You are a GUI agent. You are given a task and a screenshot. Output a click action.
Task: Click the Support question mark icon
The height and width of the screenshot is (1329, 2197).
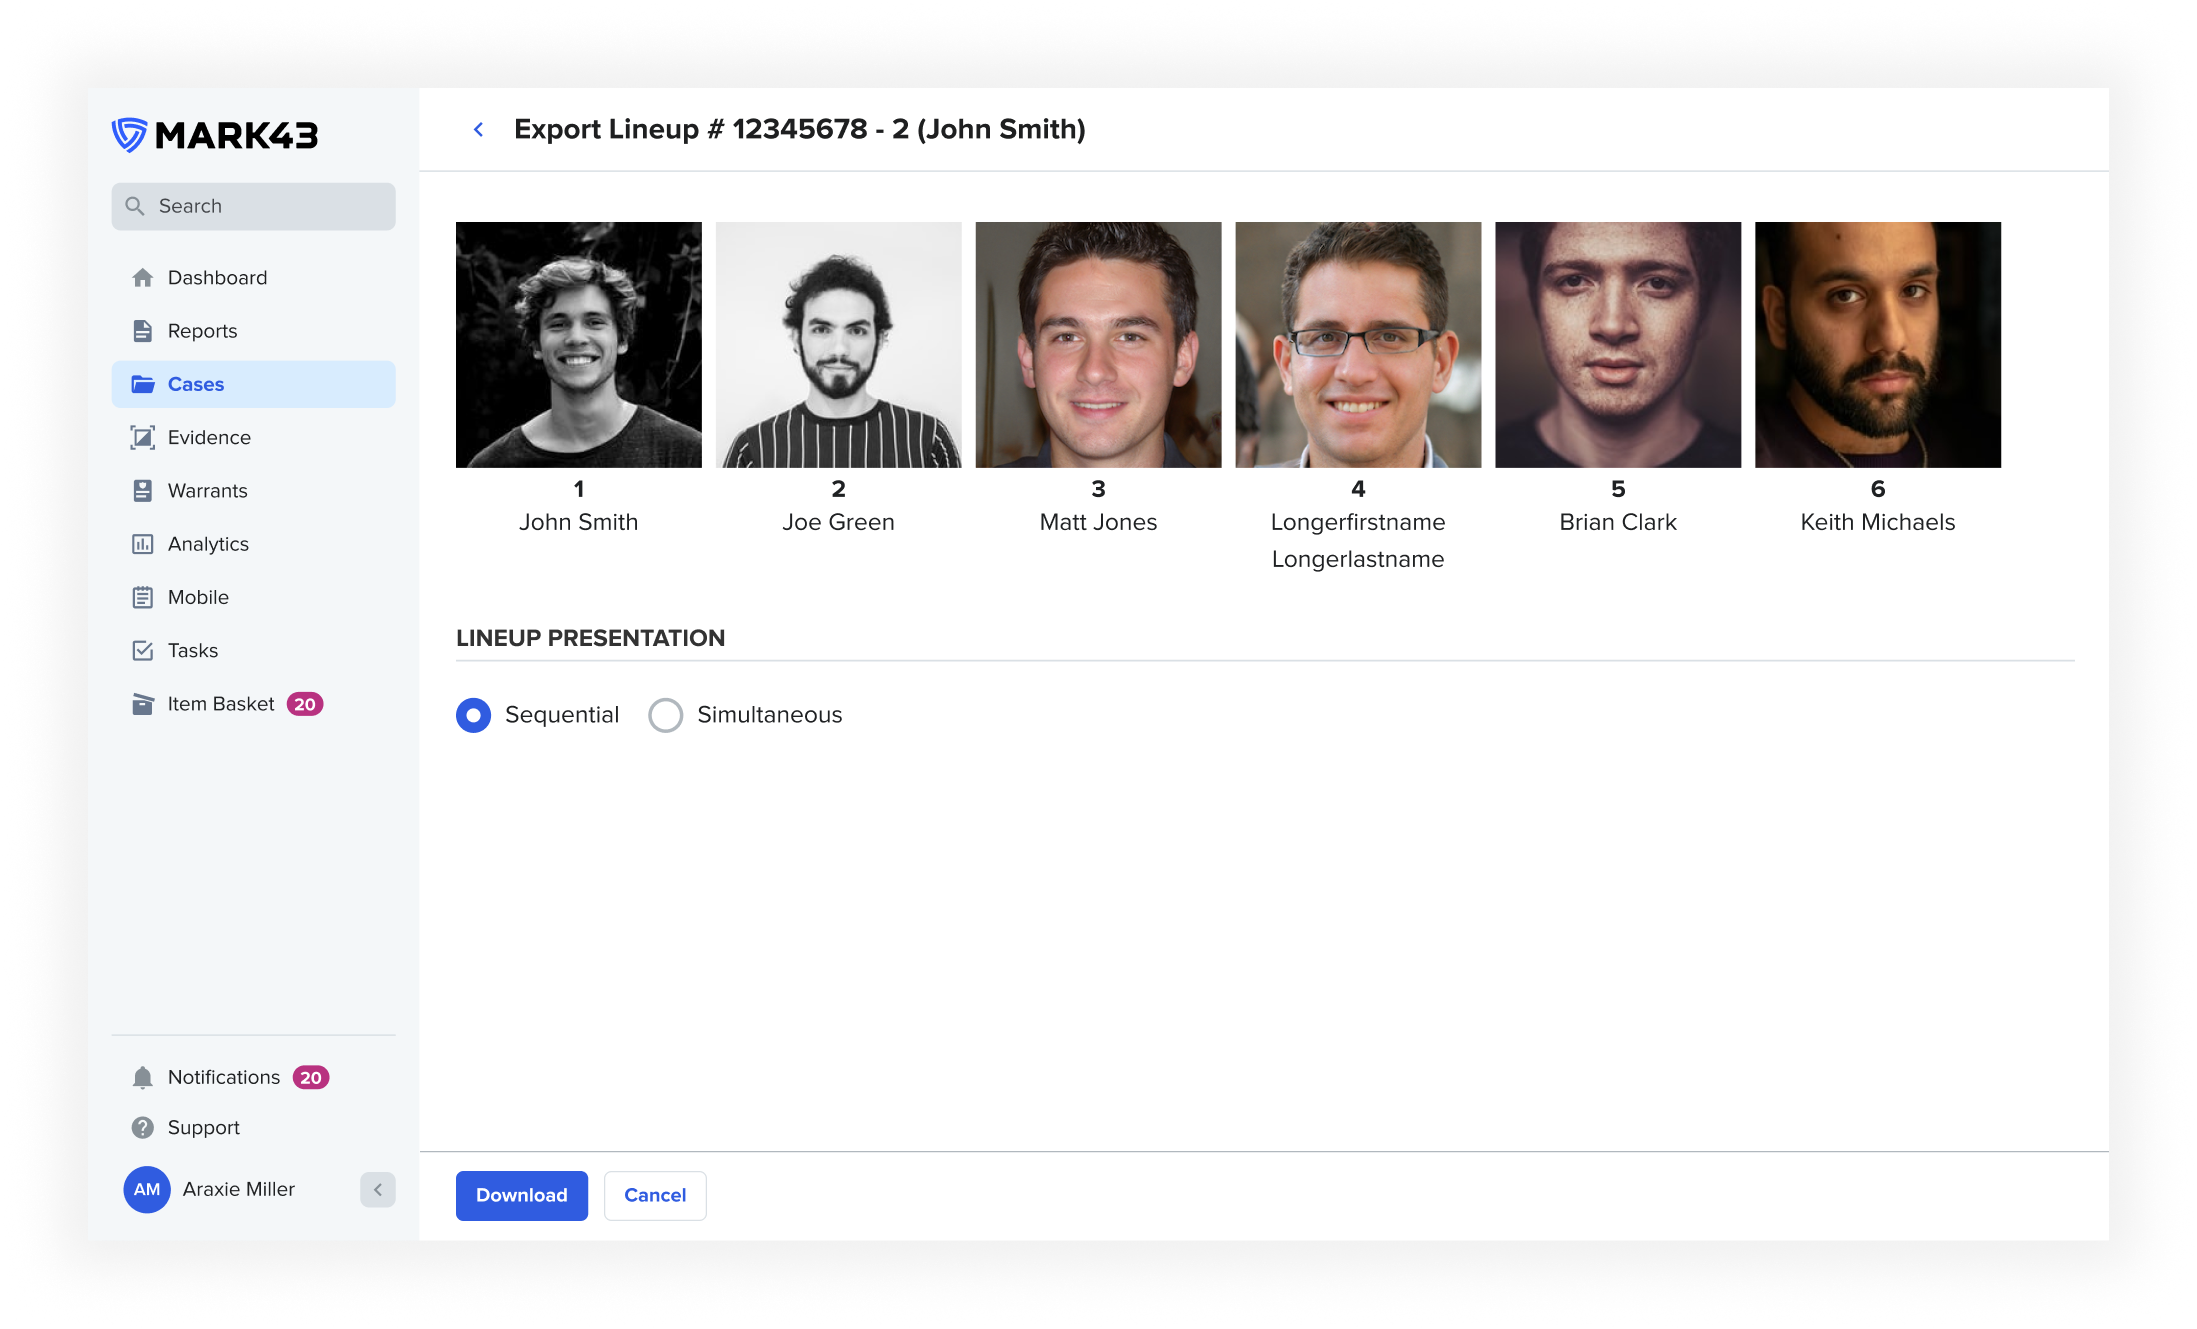(x=143, y=1128)
